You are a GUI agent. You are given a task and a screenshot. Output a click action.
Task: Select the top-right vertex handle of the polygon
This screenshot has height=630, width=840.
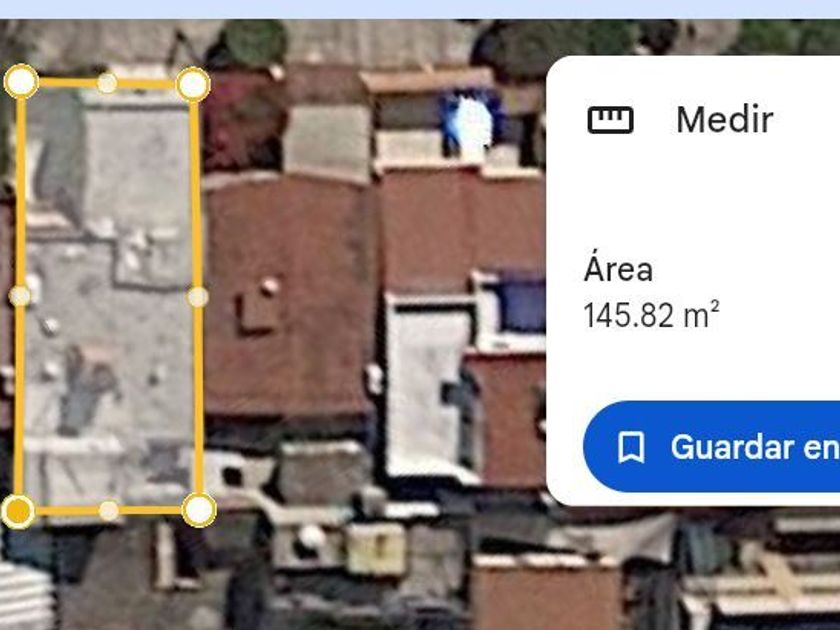click(x=193, y=84)
